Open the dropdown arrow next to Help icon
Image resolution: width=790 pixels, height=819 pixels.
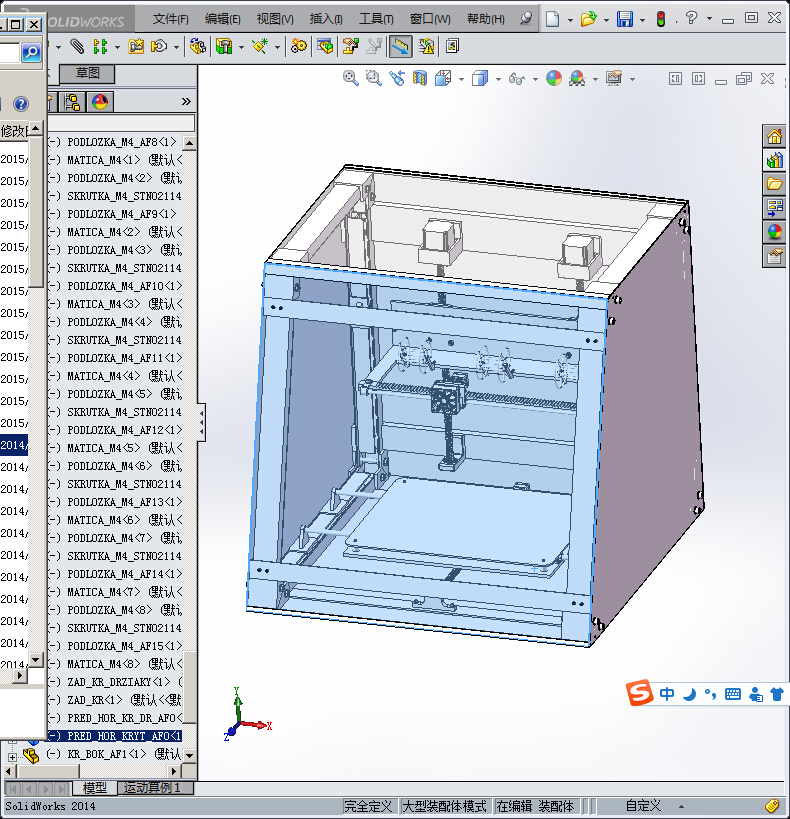(709, 18)
